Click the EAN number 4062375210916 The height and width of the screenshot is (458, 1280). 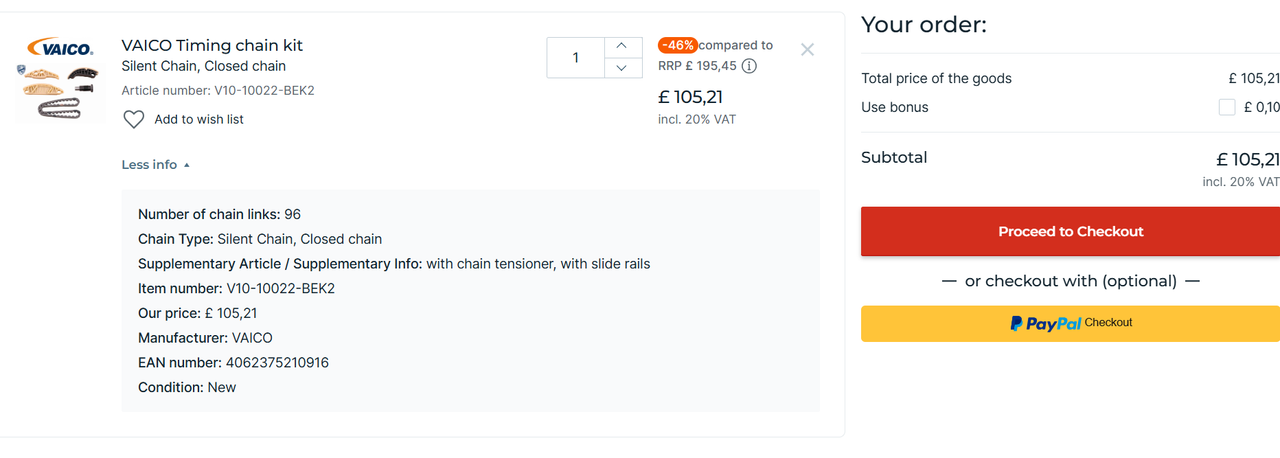pos(278,363)
